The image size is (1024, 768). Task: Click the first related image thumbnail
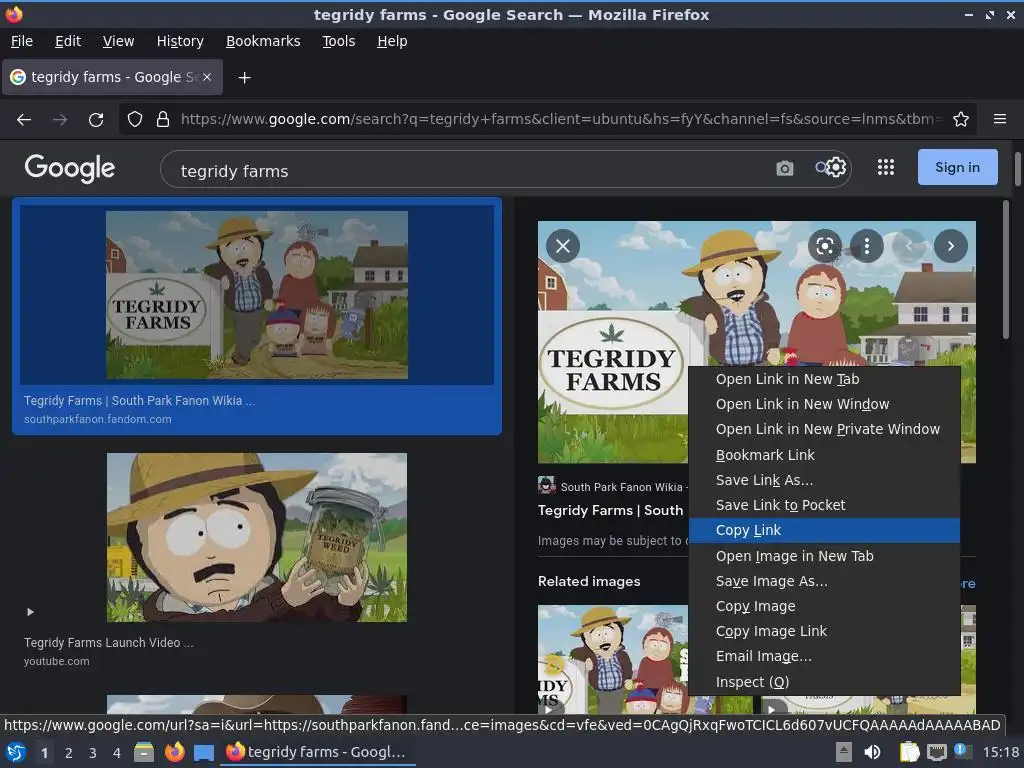[613, 660]
